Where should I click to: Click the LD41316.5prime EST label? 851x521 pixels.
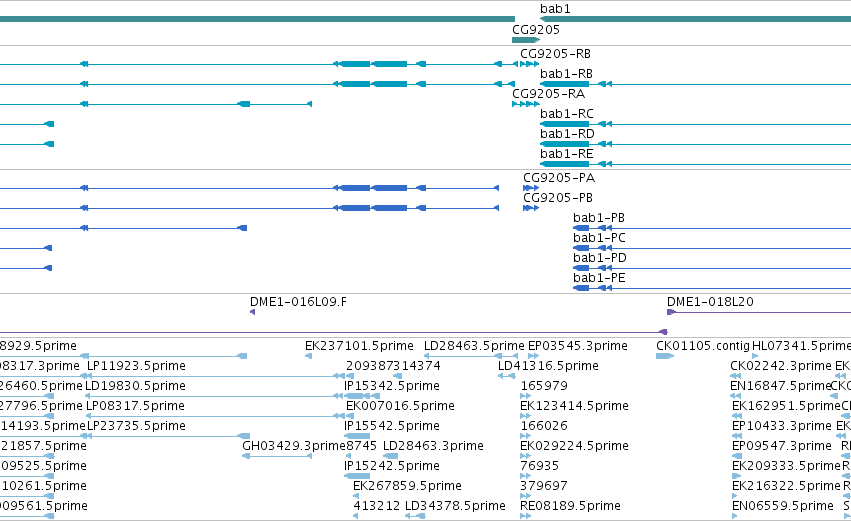coord(548,366)
